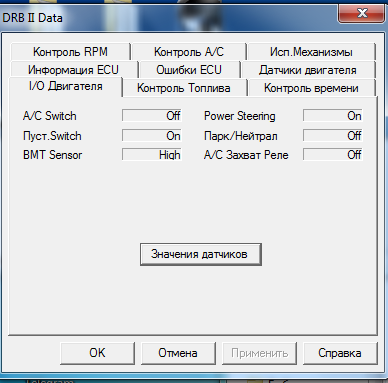388x383 pixels.
Task: Click the A/C Захват Реле label
Action: 246,155
